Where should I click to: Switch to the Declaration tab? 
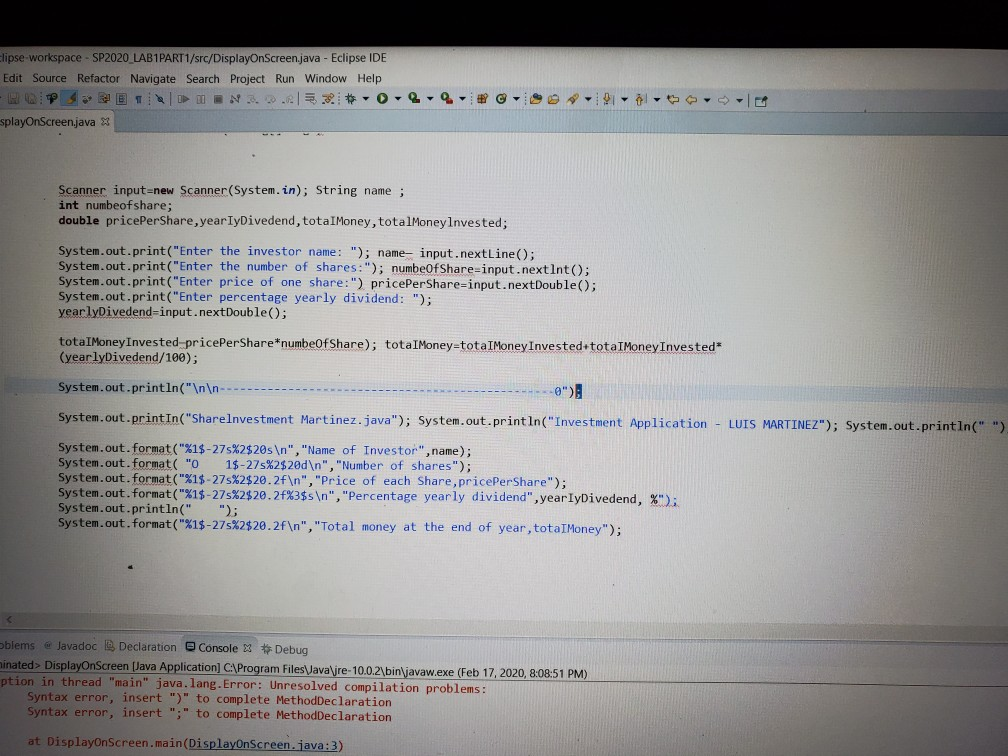point(141,647)
